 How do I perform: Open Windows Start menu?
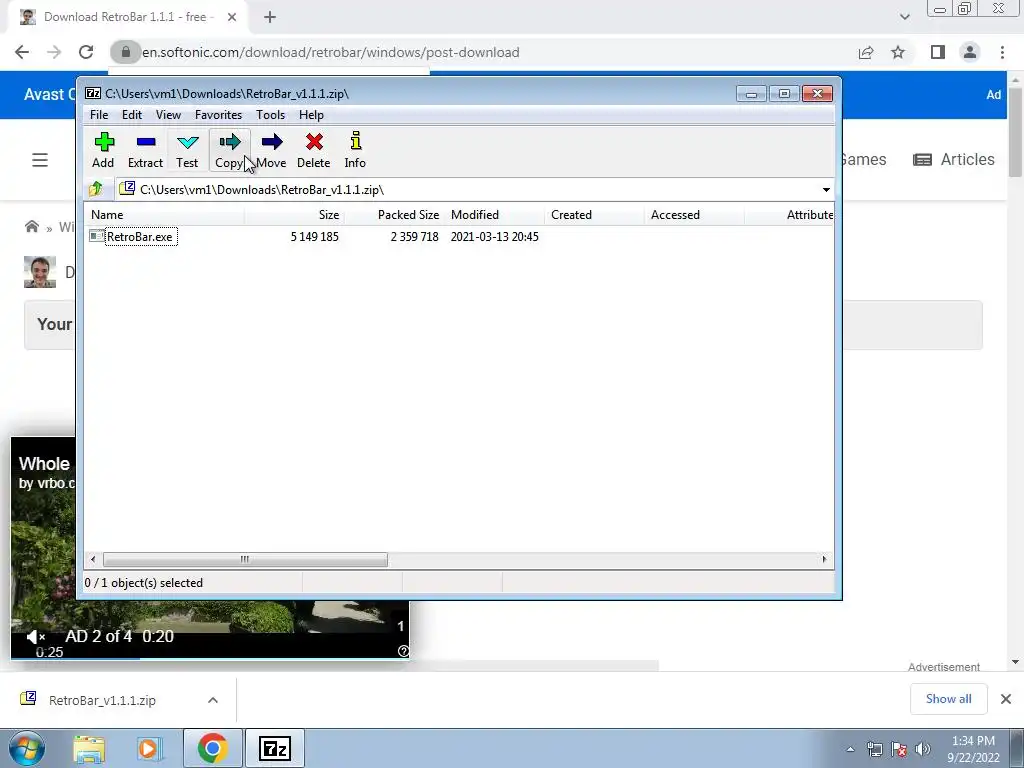pos(26,748)
